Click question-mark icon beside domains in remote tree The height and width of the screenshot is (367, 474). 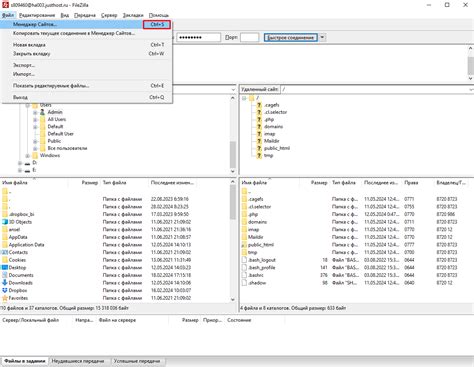click(259, 127)
